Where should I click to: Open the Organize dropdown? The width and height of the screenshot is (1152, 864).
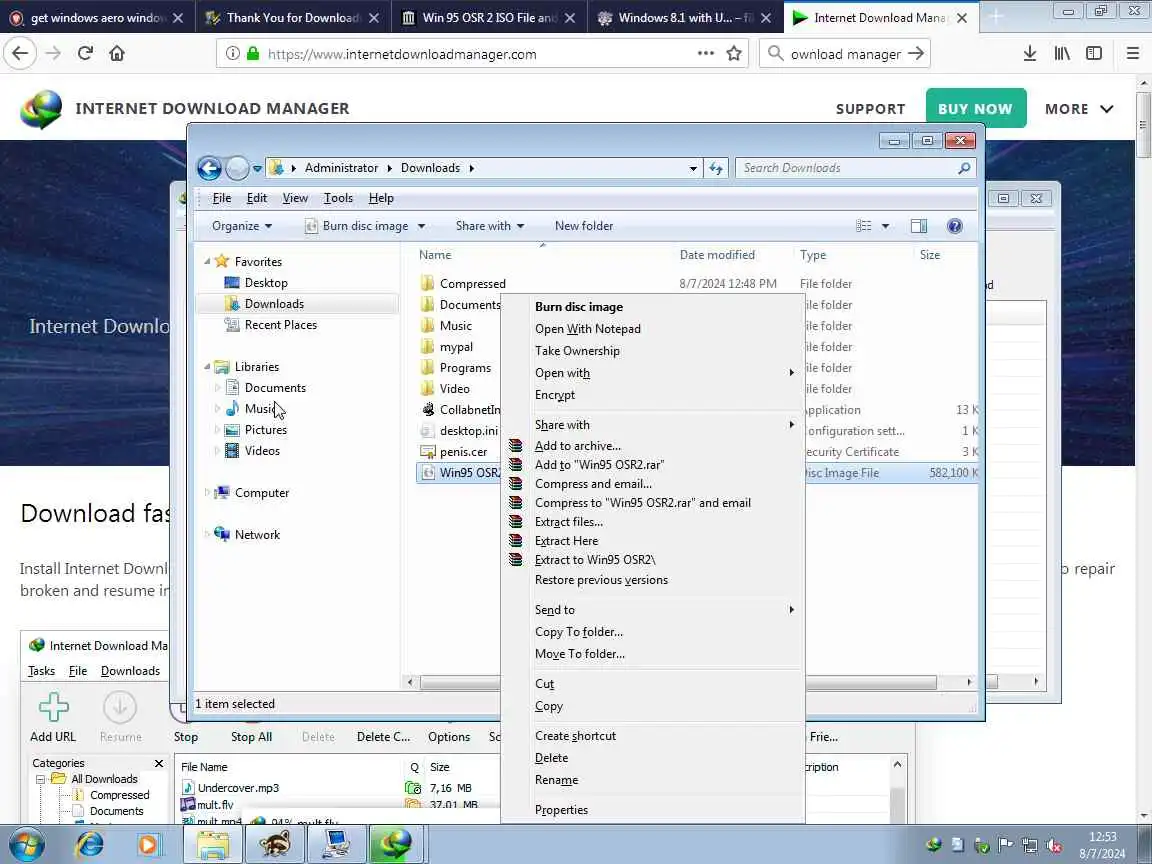242,226
